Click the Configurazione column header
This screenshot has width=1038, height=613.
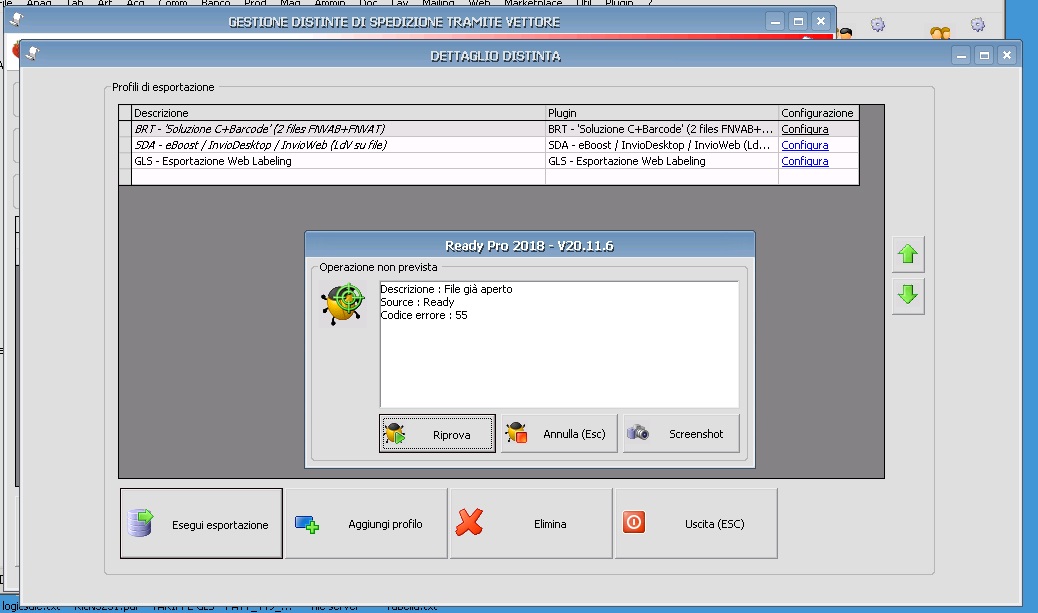tap(819, 113)
